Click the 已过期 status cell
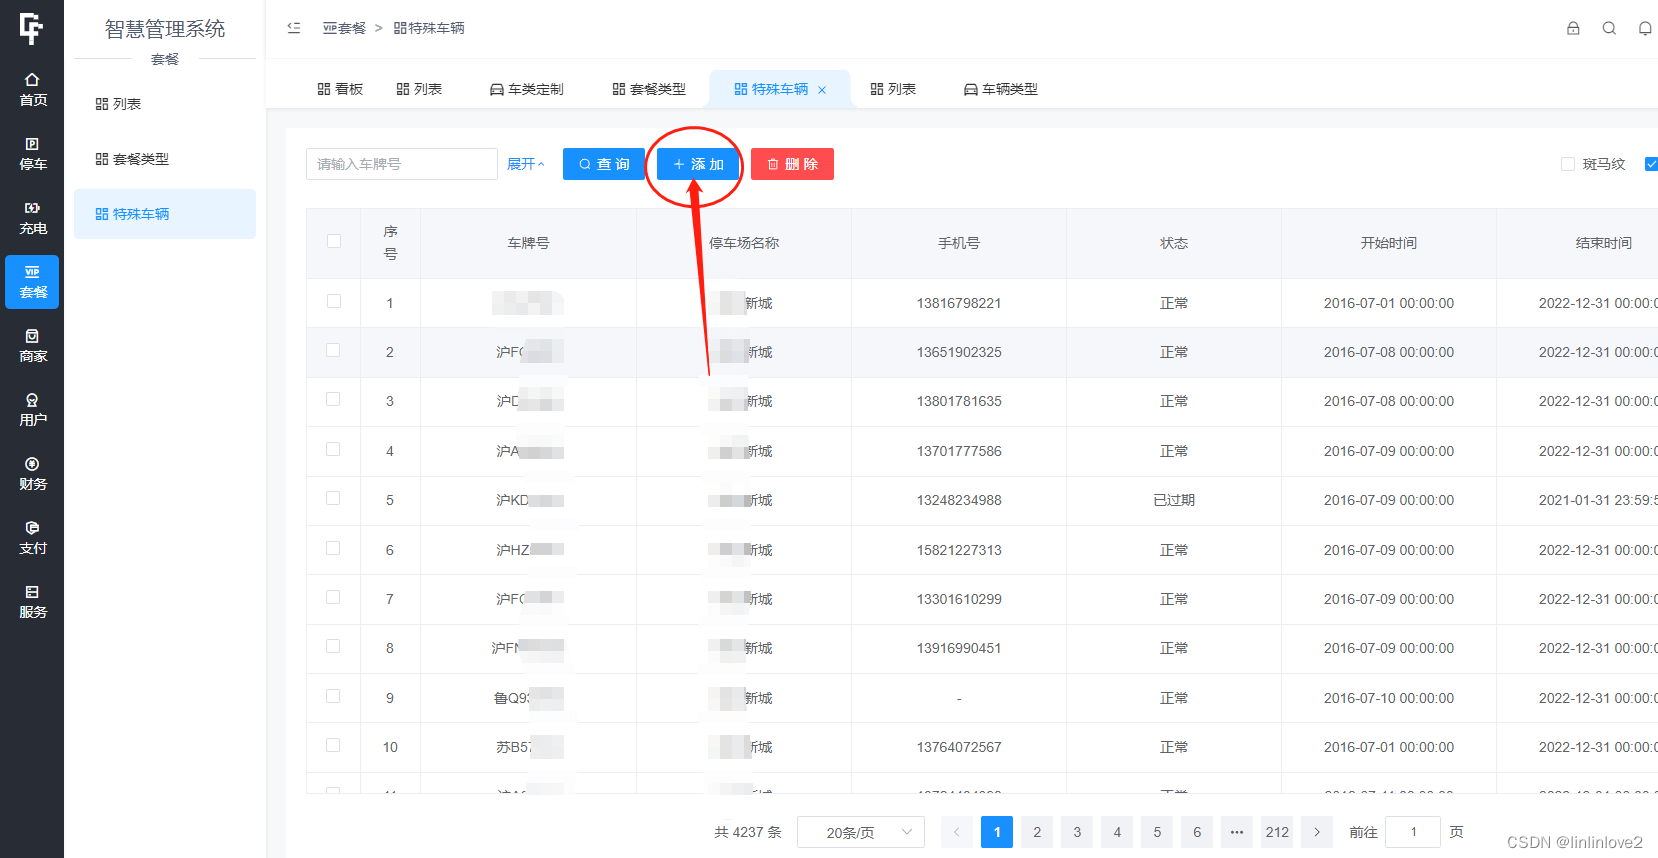 tap(1174, 500)
